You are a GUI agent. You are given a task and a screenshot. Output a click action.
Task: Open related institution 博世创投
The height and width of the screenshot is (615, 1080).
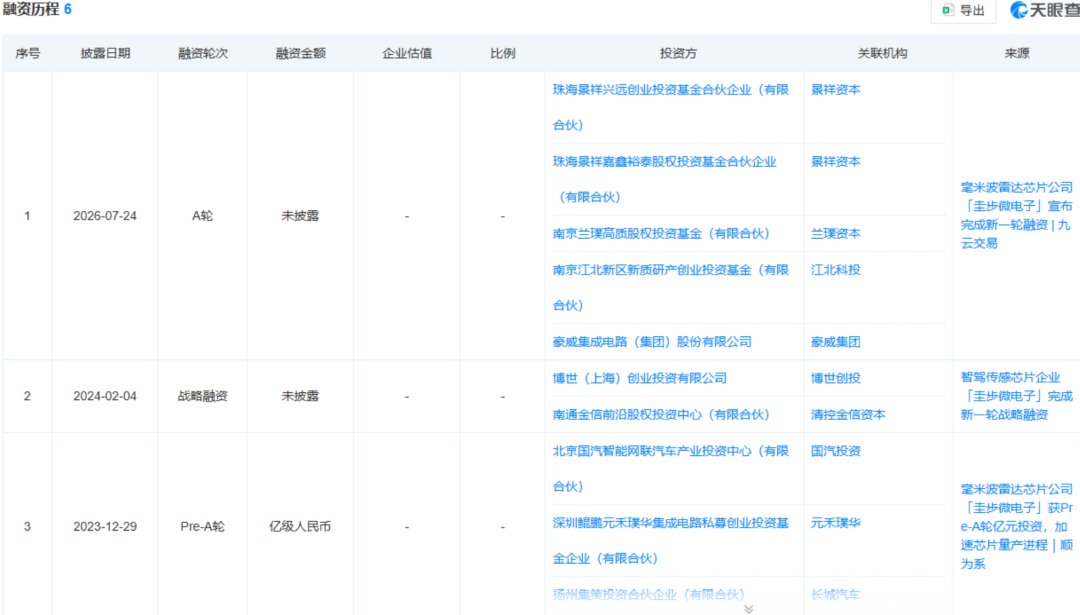[x=835, y=378]
